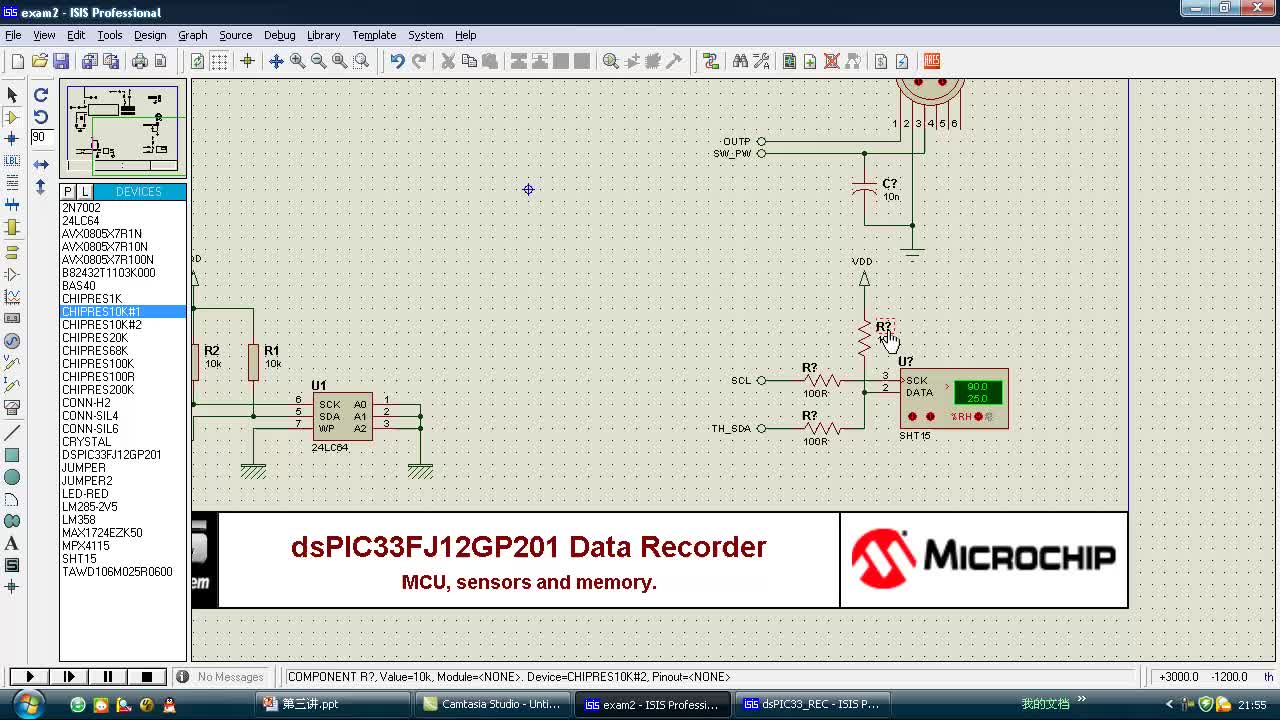The image size is (1280, 720).
Task: Open the Debug menu
Action: tap(280, 35)
